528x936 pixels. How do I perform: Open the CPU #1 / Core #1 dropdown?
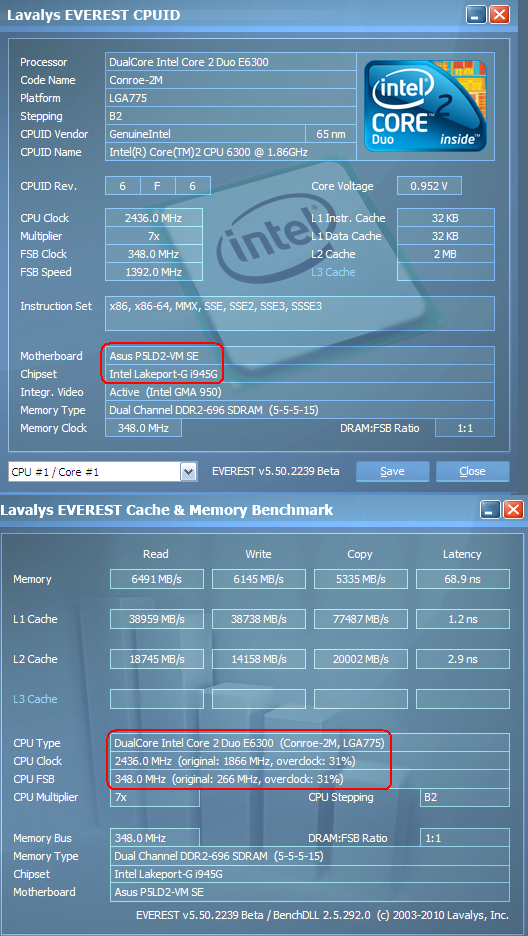point(189,472)
